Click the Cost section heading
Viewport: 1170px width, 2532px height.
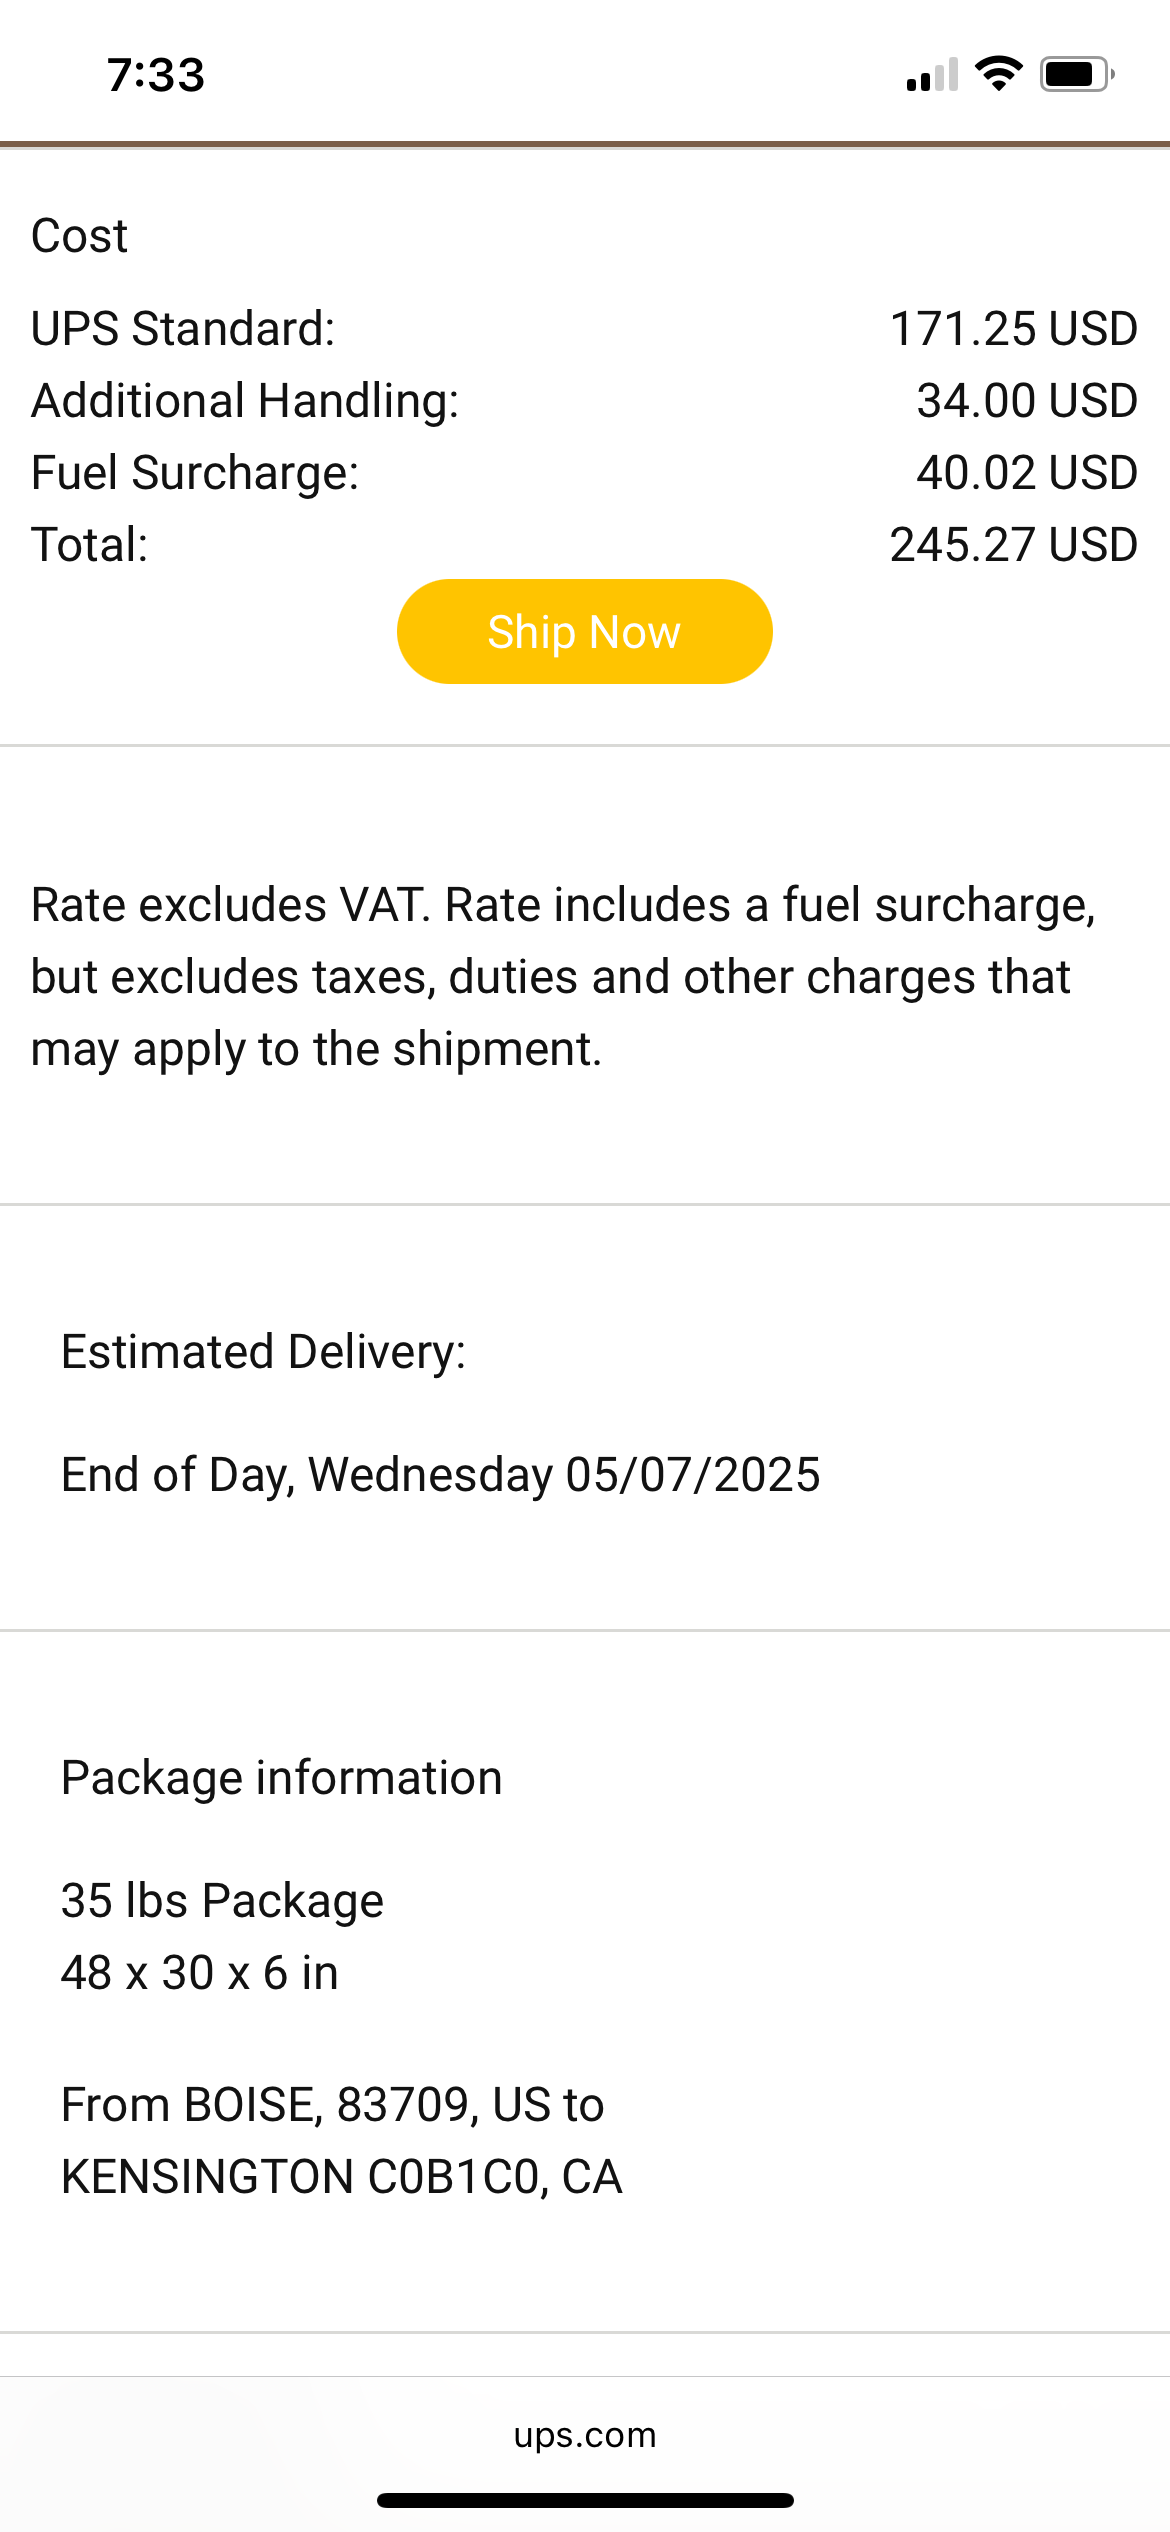[x=80, y=236]
